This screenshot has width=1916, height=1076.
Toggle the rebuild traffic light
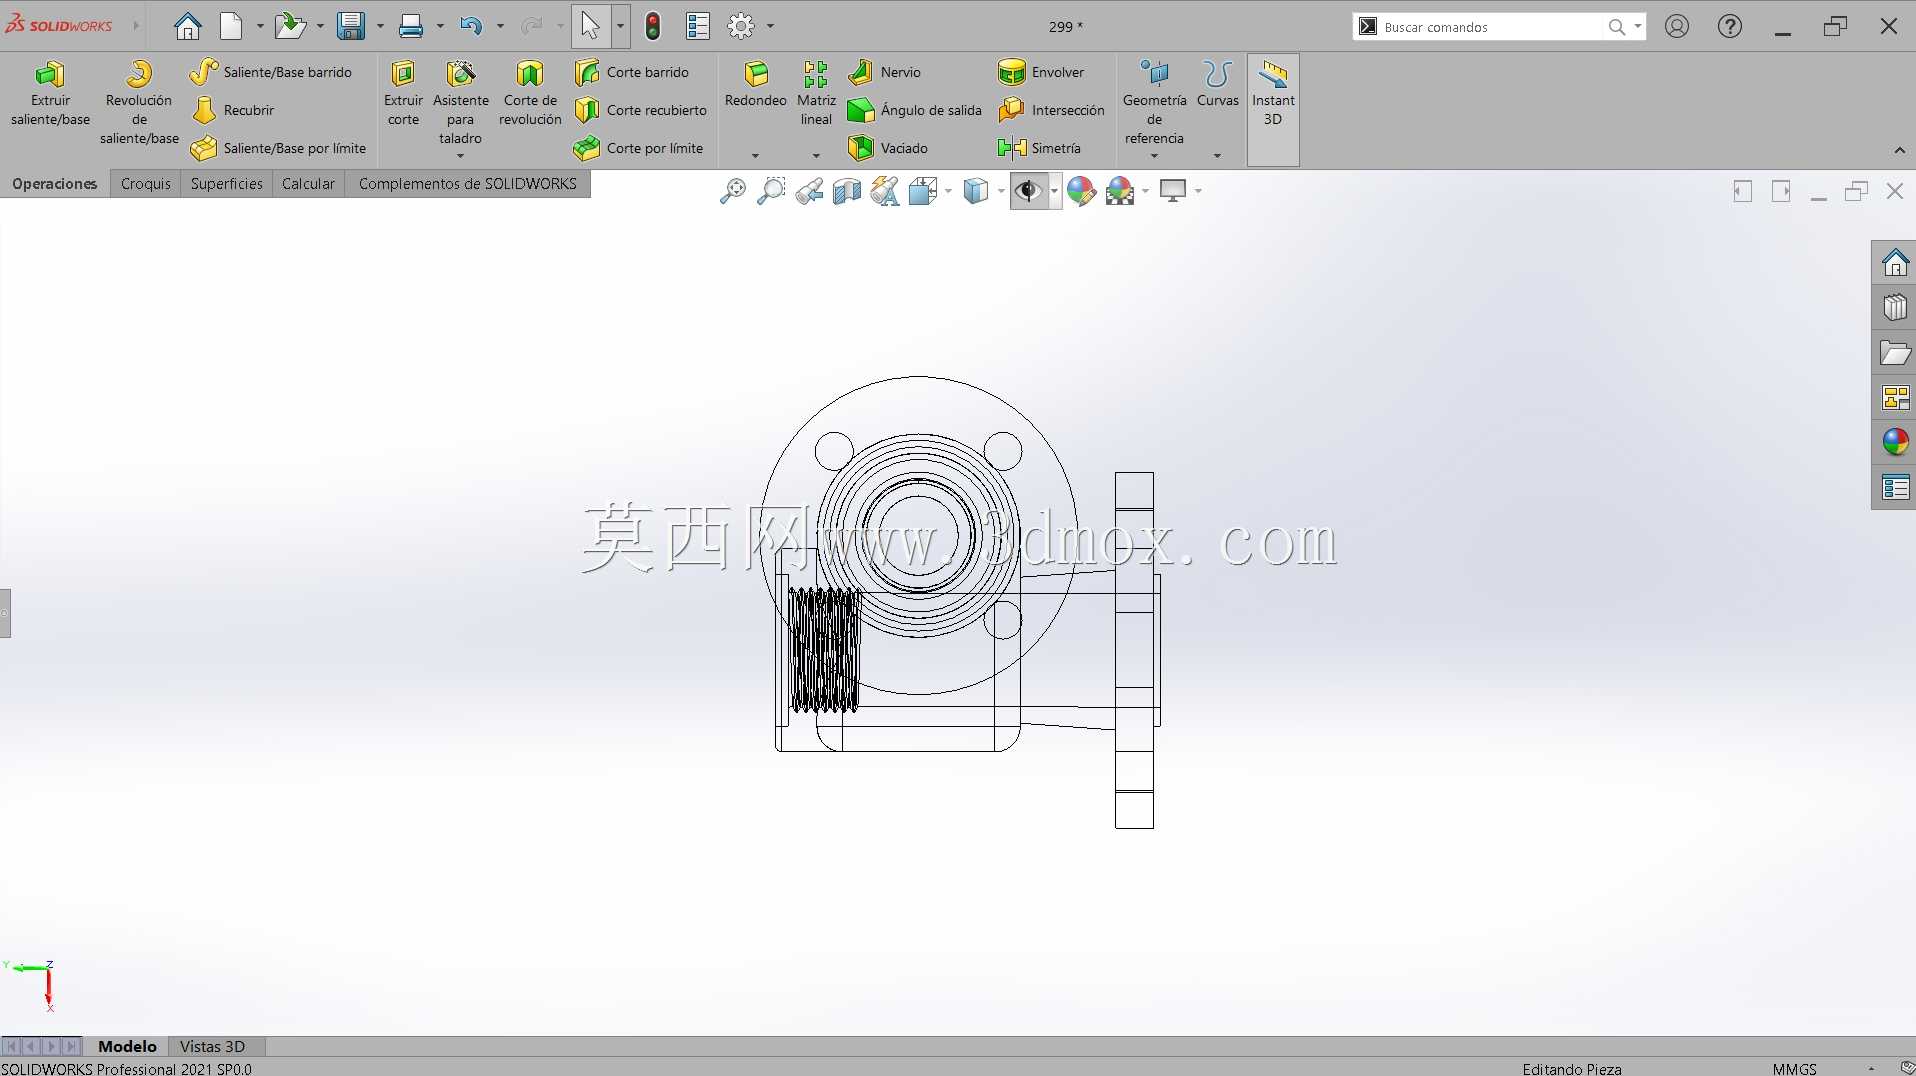(653, 26)
